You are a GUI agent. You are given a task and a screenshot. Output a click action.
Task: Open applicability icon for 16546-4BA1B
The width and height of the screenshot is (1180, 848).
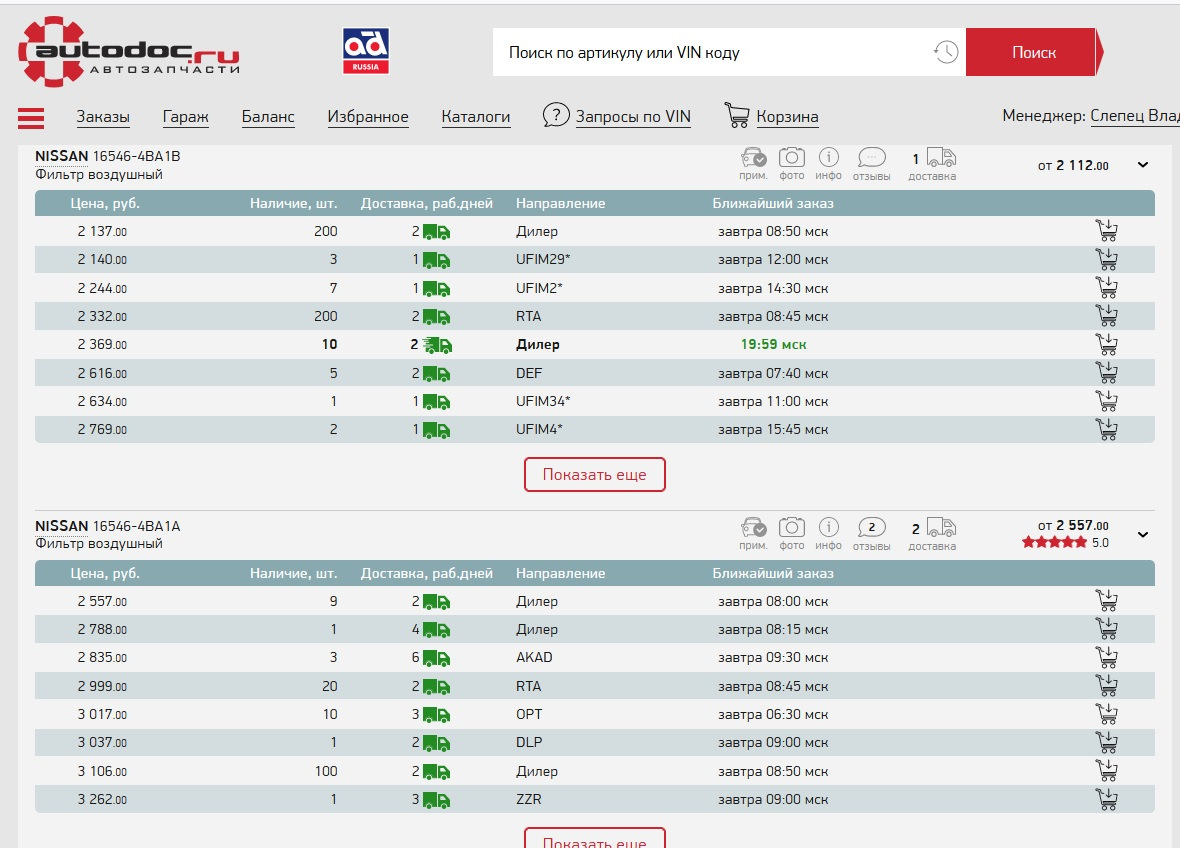click(x=753, y=157)
